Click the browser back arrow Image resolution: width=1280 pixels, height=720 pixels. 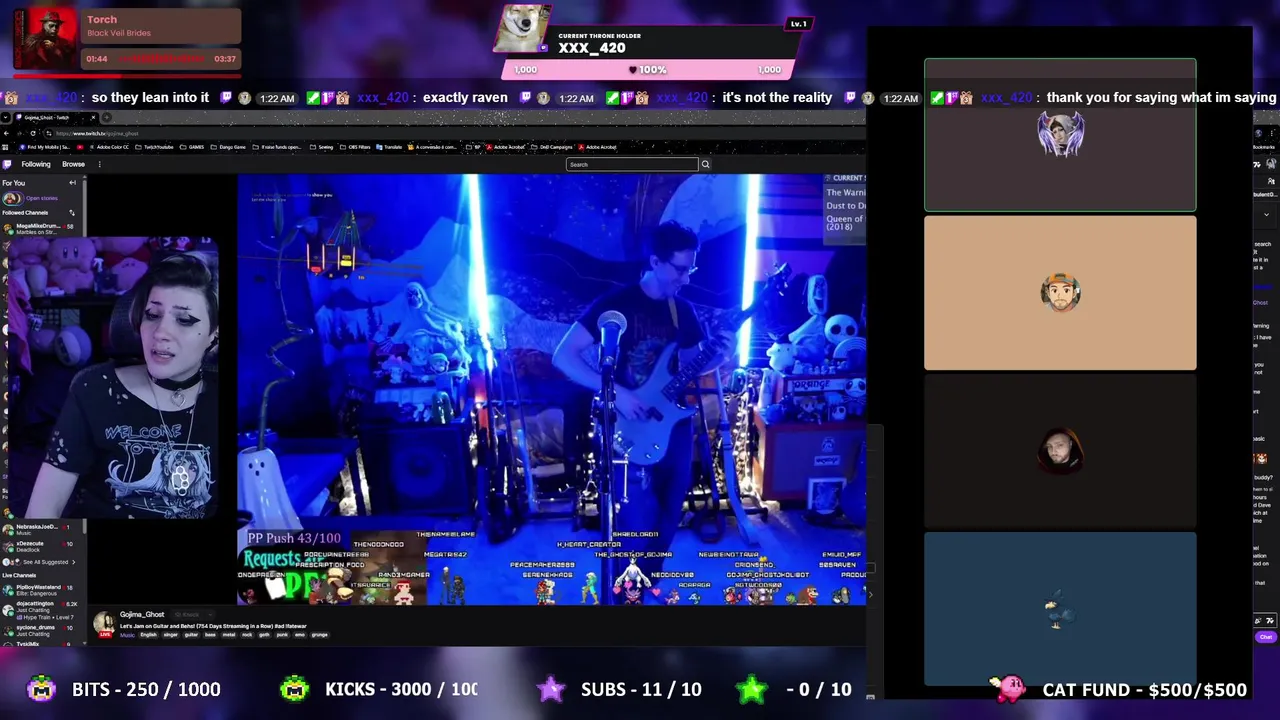click(8, 133)
